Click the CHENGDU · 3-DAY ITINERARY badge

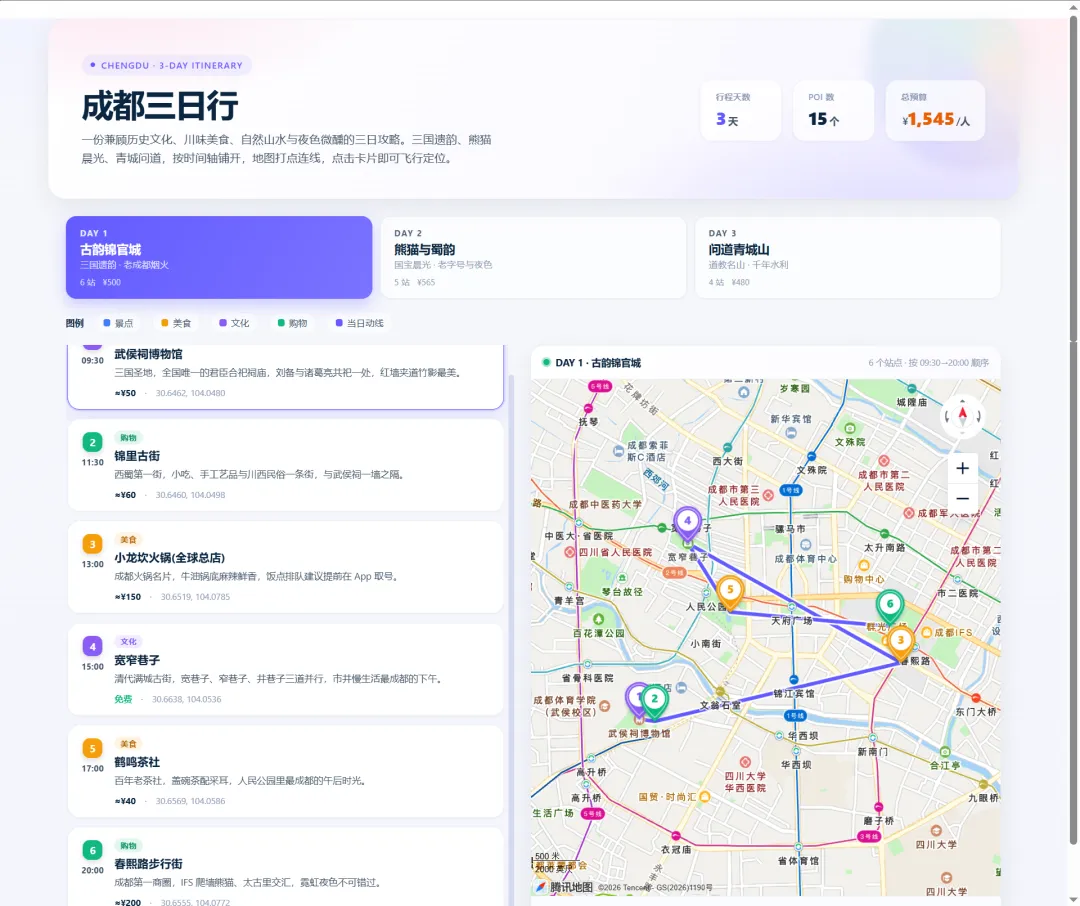(167, 65)
